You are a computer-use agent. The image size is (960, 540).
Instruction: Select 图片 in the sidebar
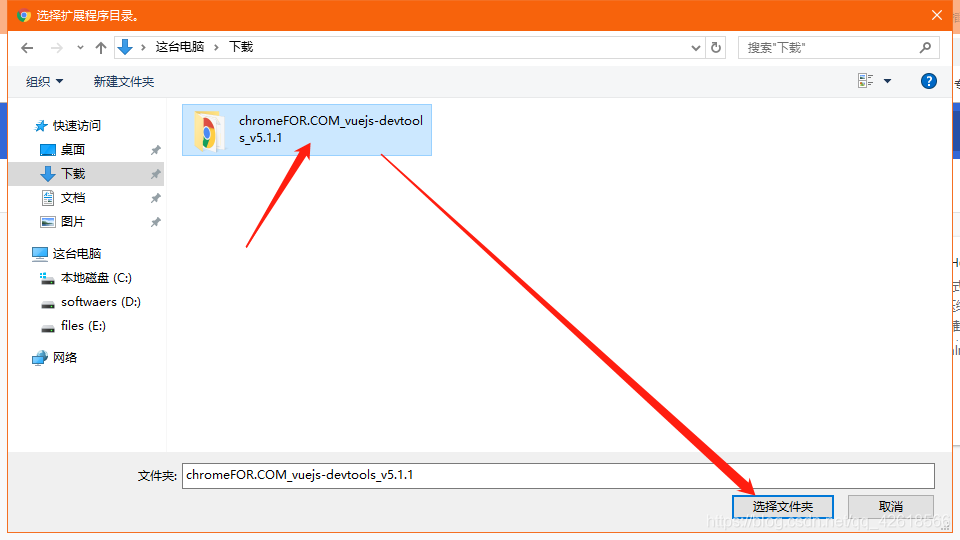[73, 222]
